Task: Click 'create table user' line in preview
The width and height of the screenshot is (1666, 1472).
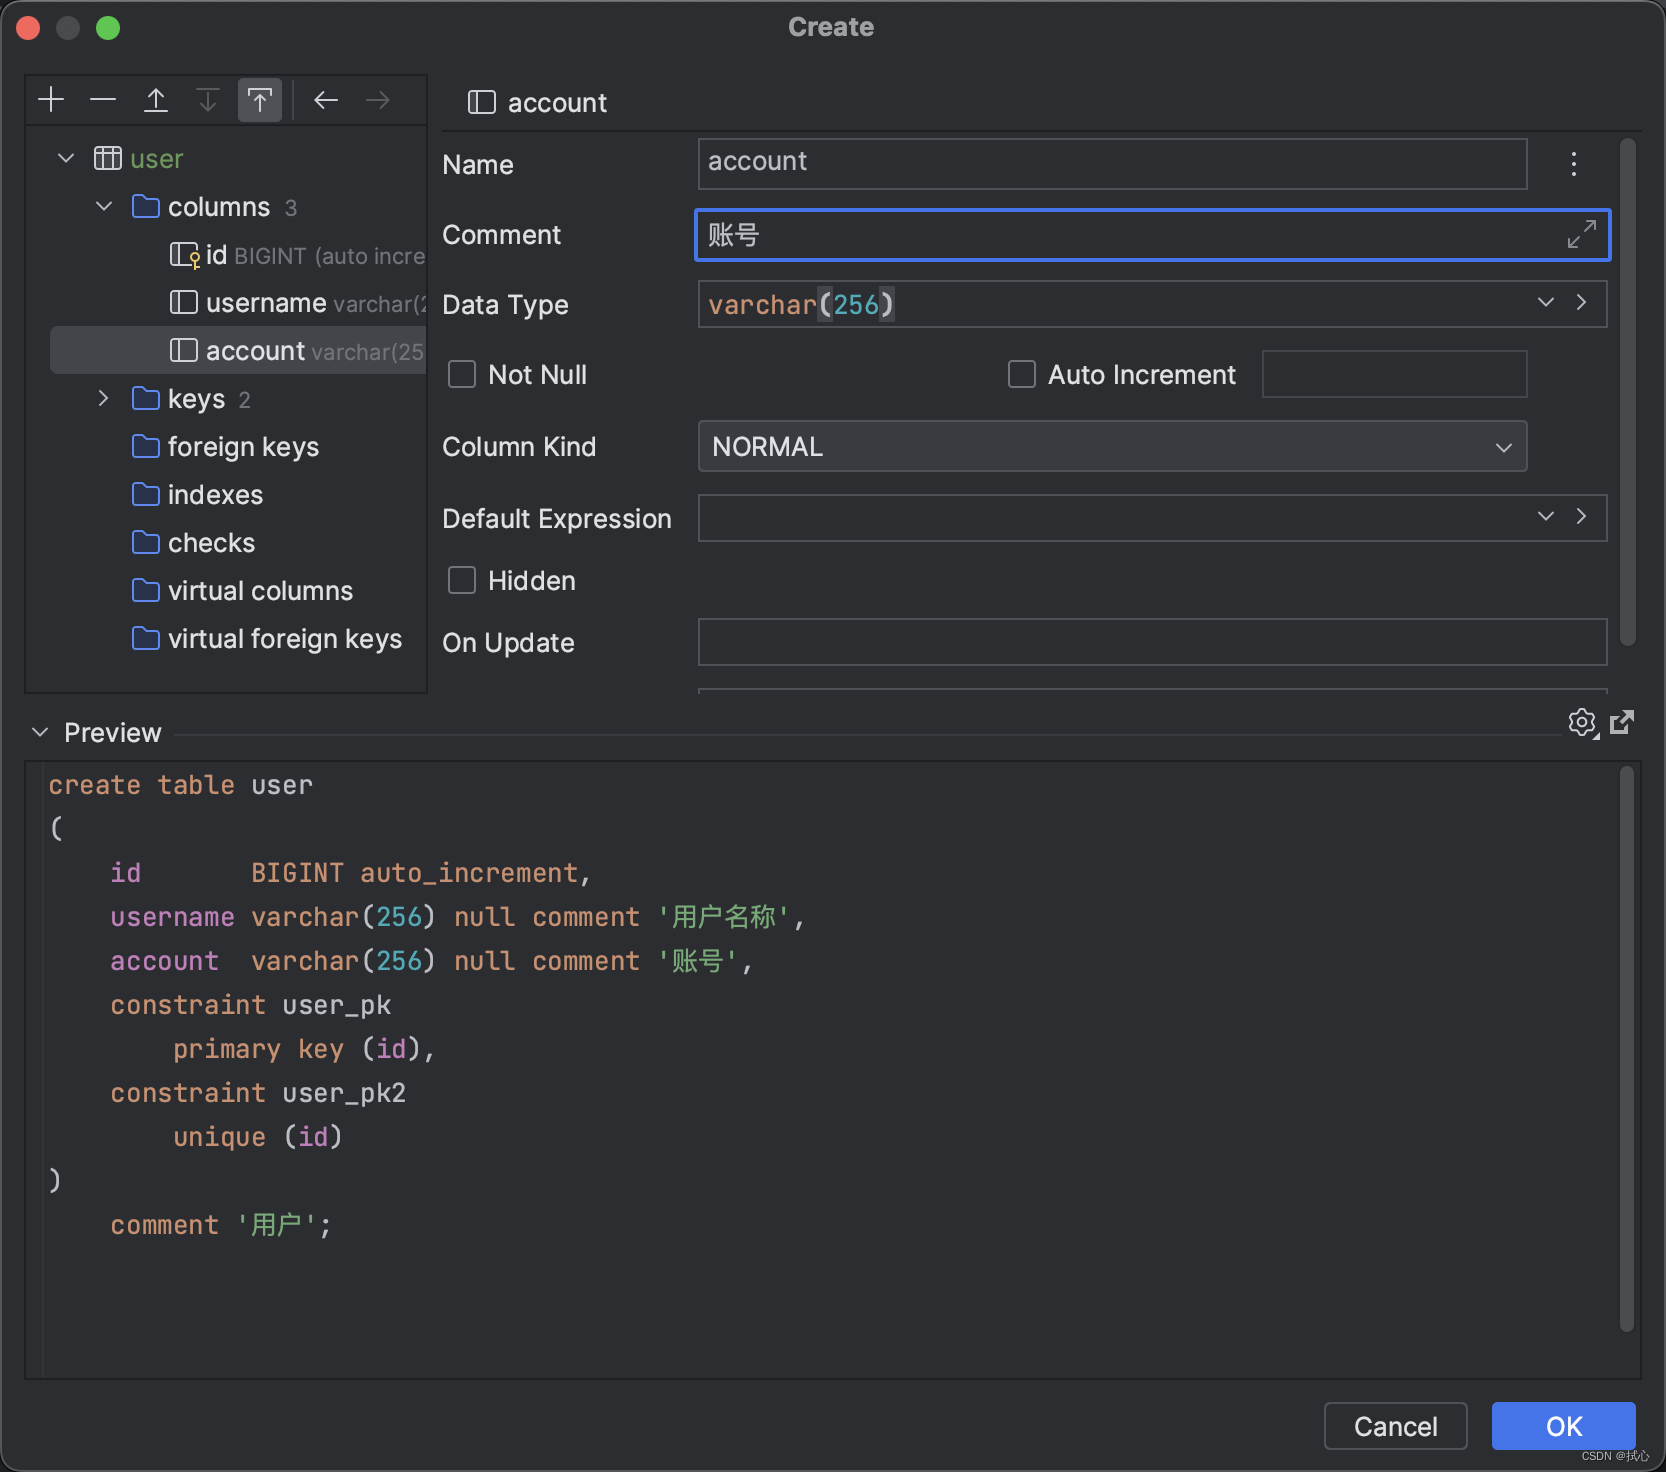Action: (181, 785)
